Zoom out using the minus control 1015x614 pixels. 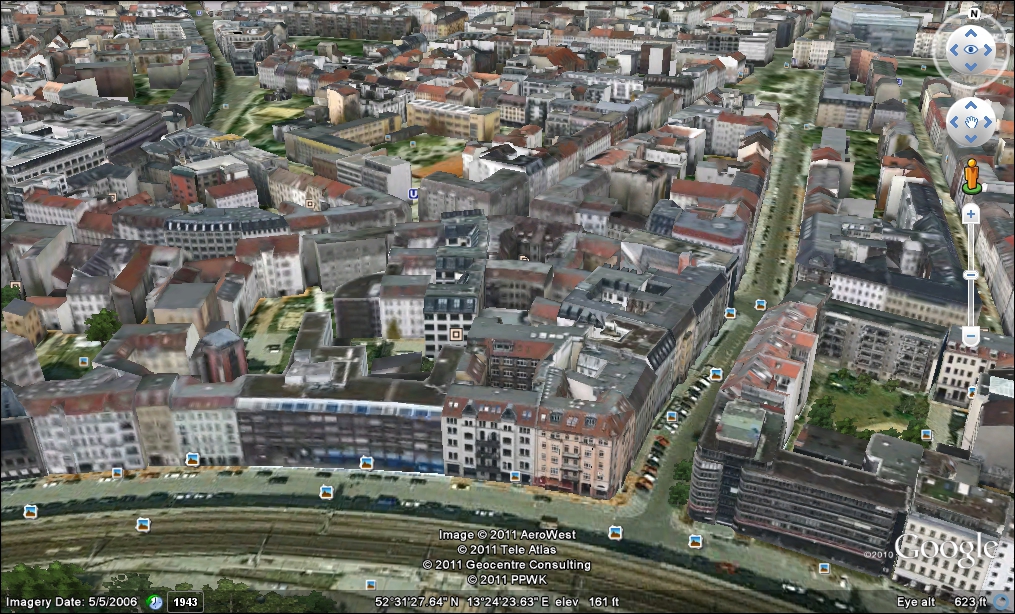tap(970, 336)
